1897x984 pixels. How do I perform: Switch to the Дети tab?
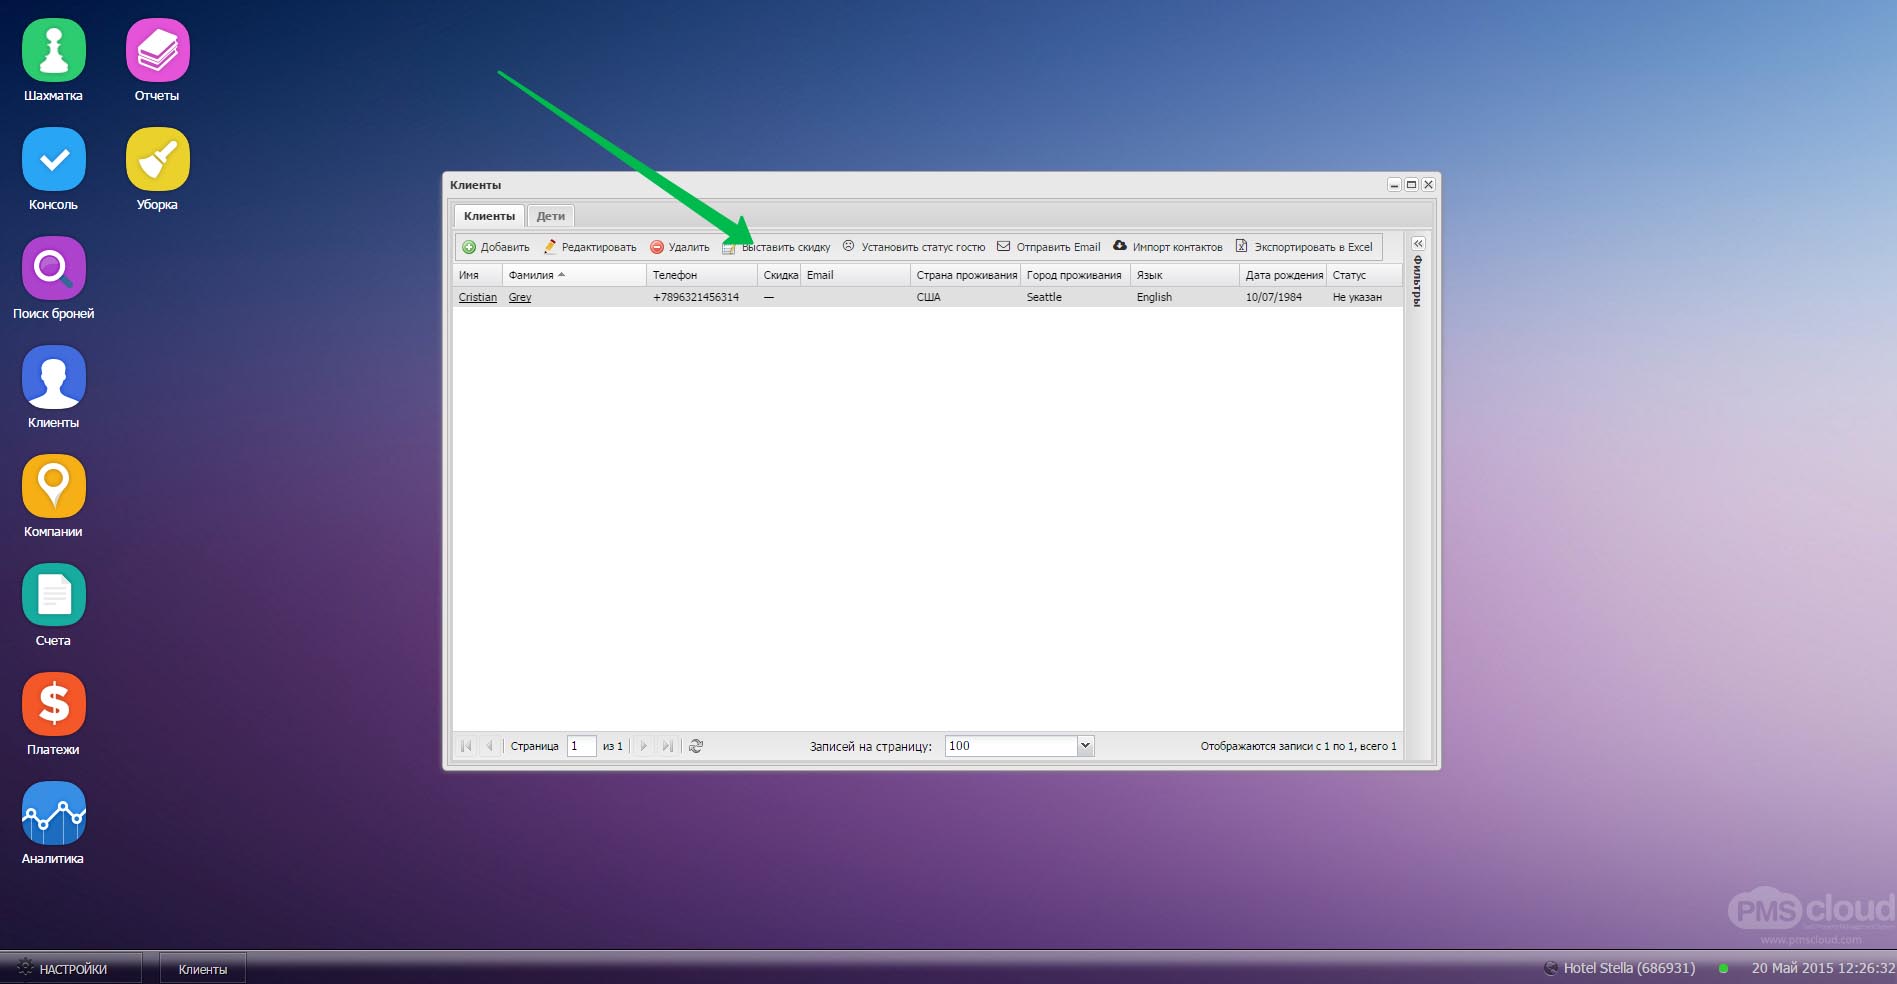point(551,216)
